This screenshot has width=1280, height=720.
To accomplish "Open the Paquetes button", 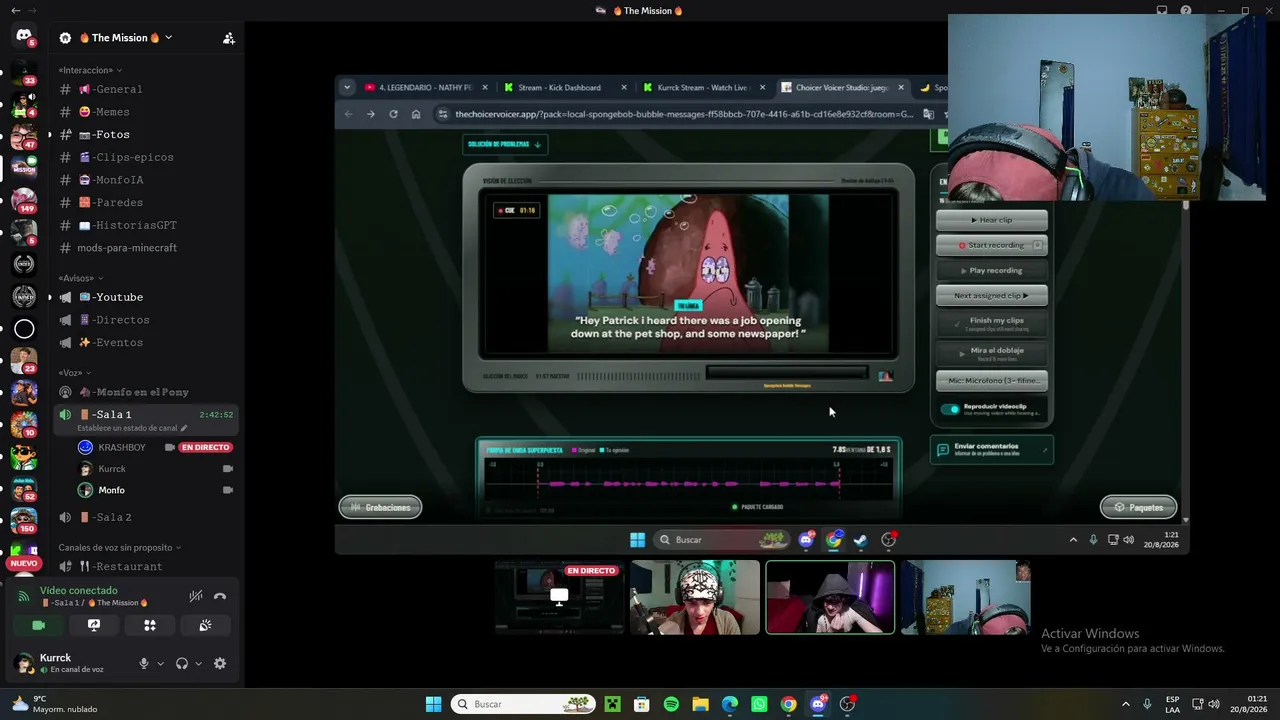I will point(1138,507).
